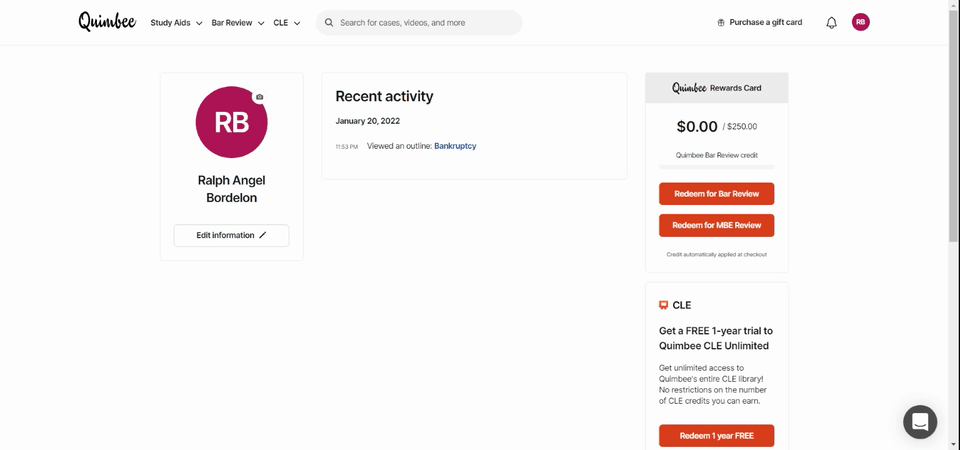Screen dimensions: 960x450
Task: Click the pencil icon beside Edit information
Action: click(263, 235)
